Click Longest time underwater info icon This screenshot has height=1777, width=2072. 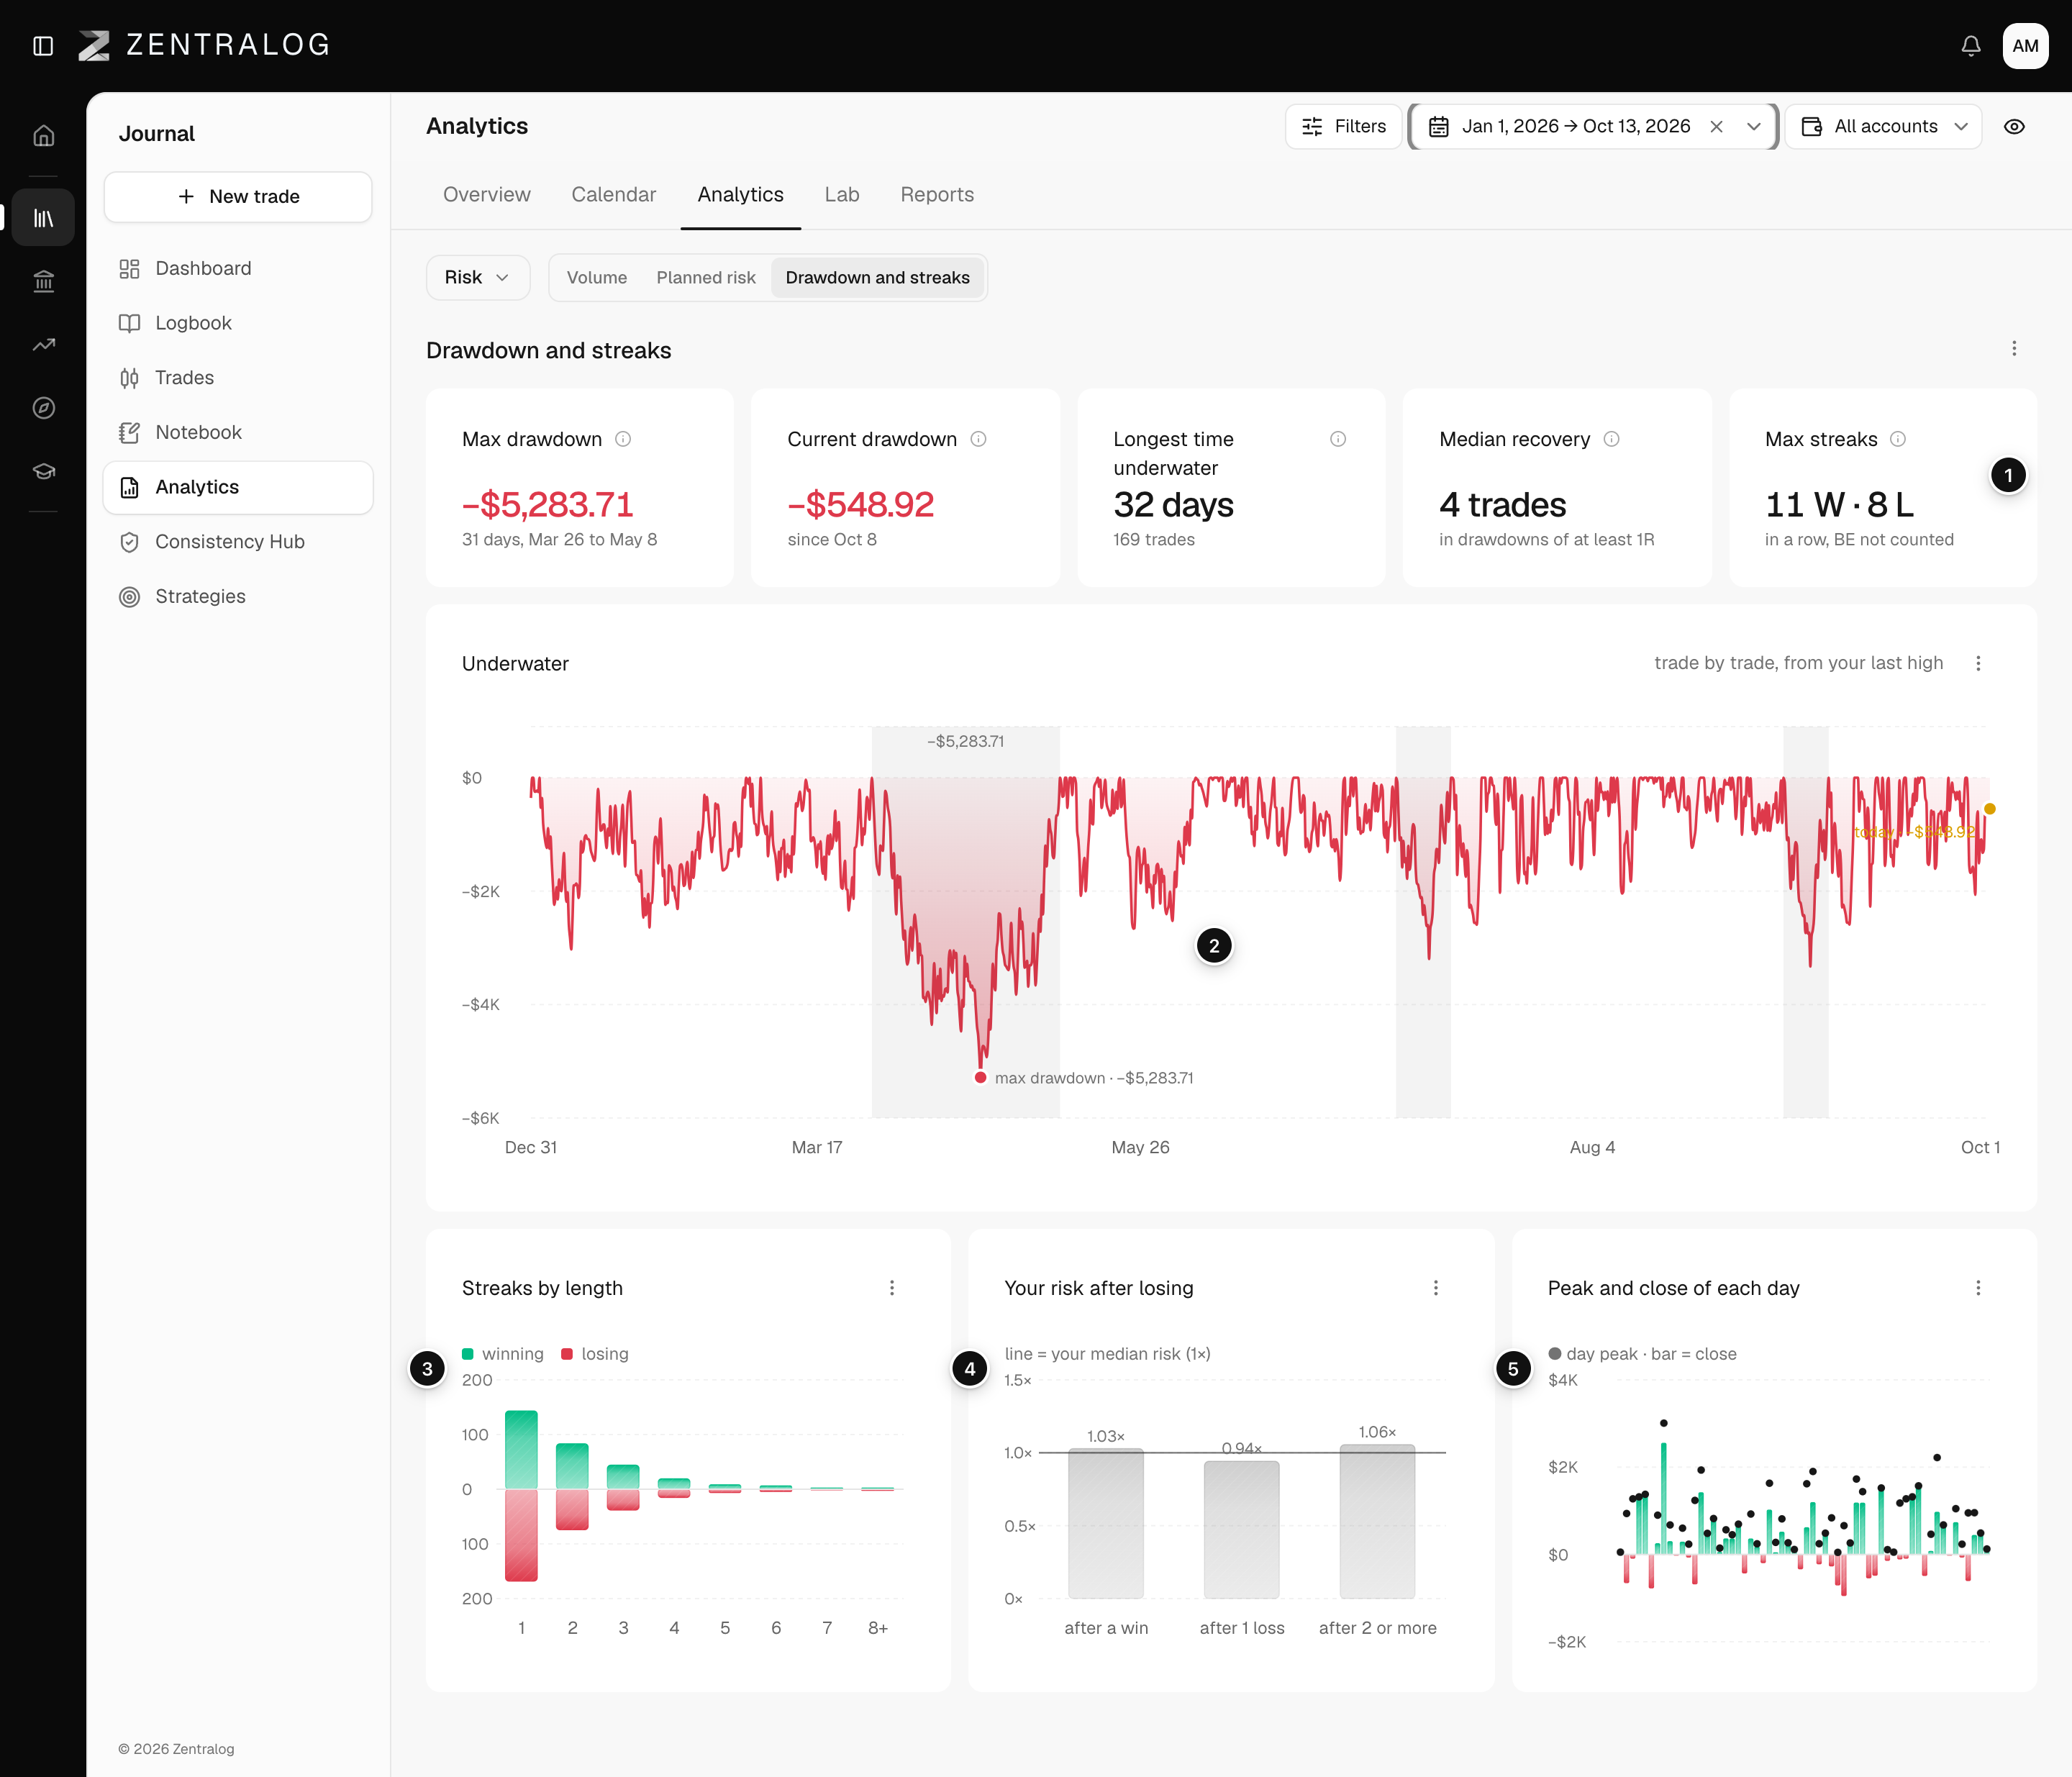click(1338, 439)
